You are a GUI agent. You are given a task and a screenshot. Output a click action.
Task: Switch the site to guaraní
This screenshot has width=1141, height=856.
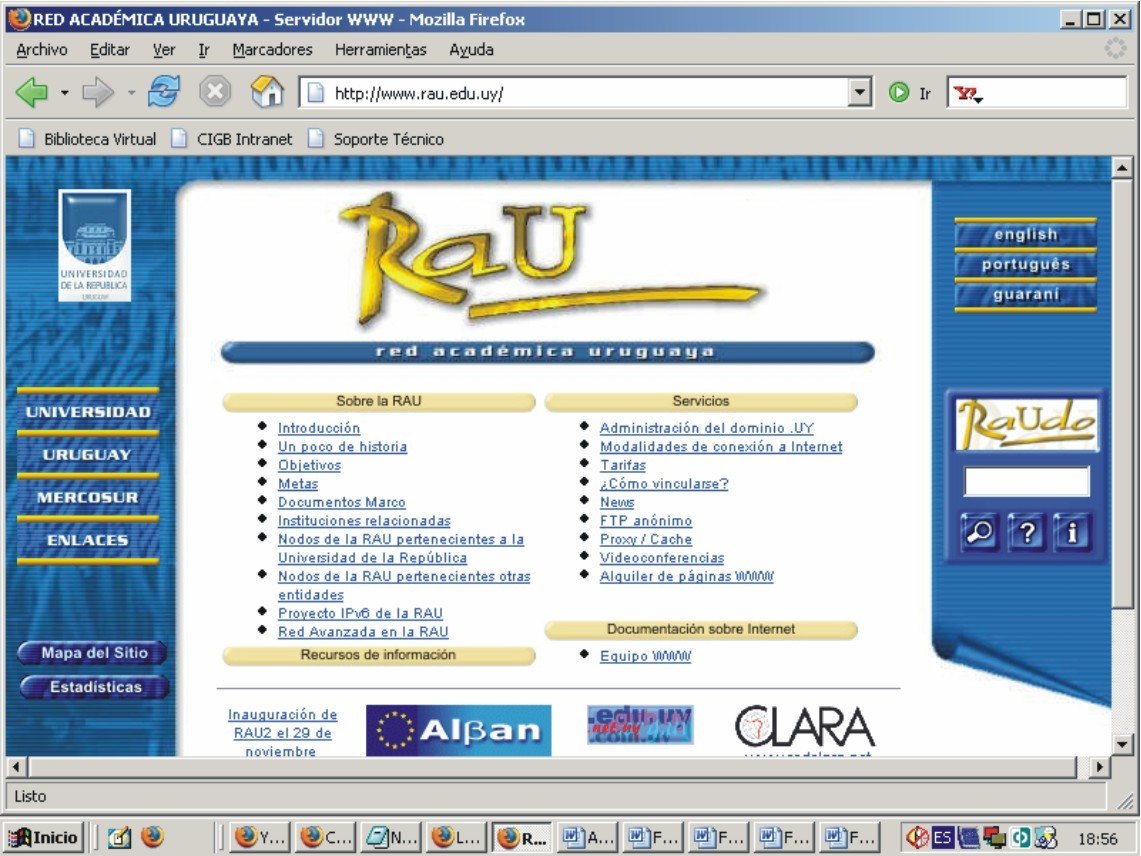[1025, 295]
